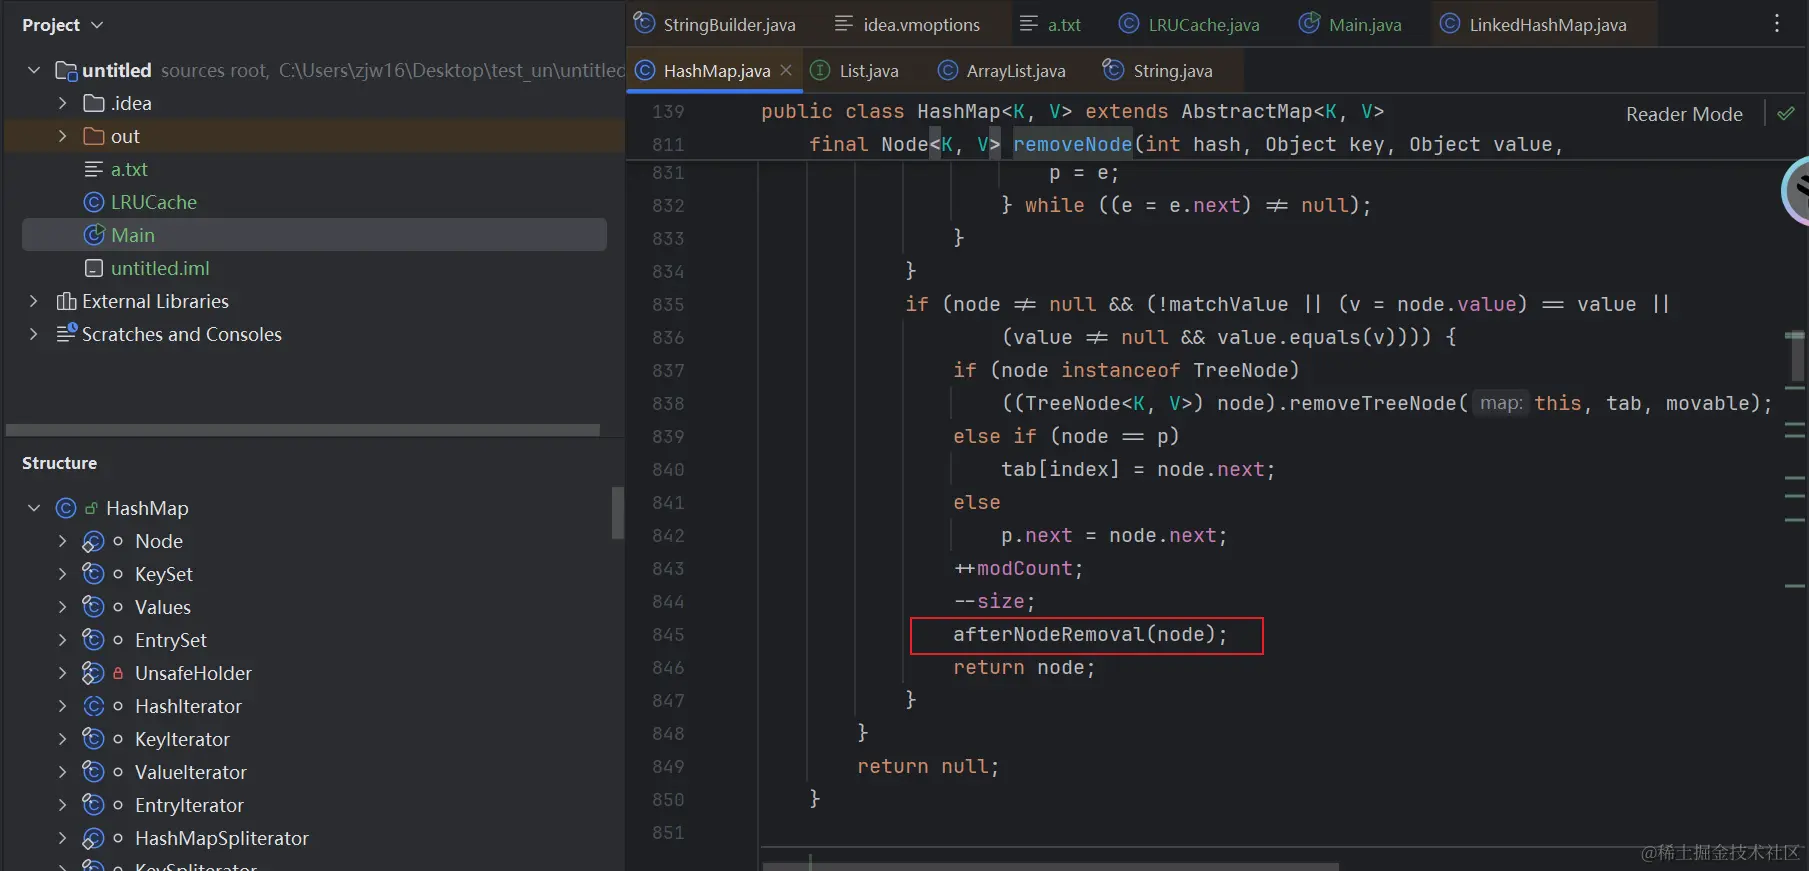Click the List.java interface icon
The image size is (1809, 871).
coord(820,70)
